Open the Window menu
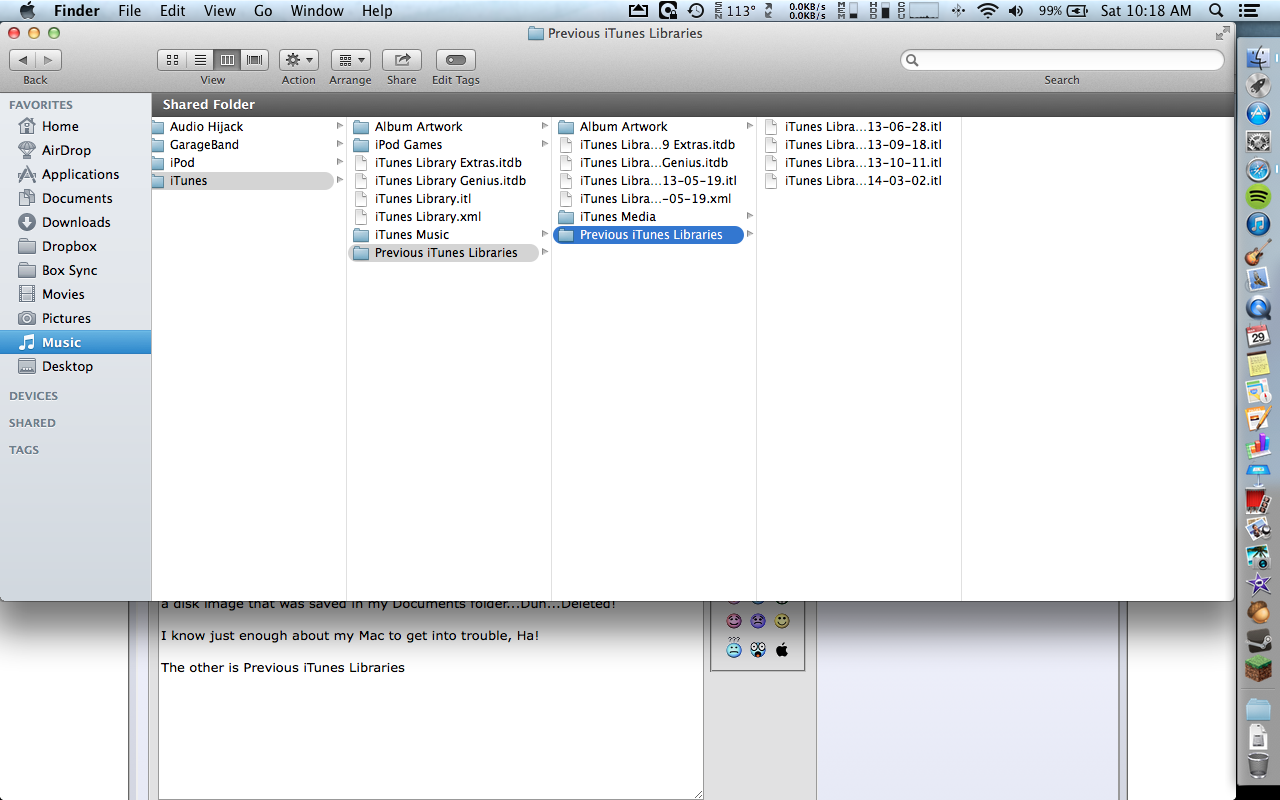Image resolution: width=1280 pixels, height=800 pixels. tap(316, 11)
